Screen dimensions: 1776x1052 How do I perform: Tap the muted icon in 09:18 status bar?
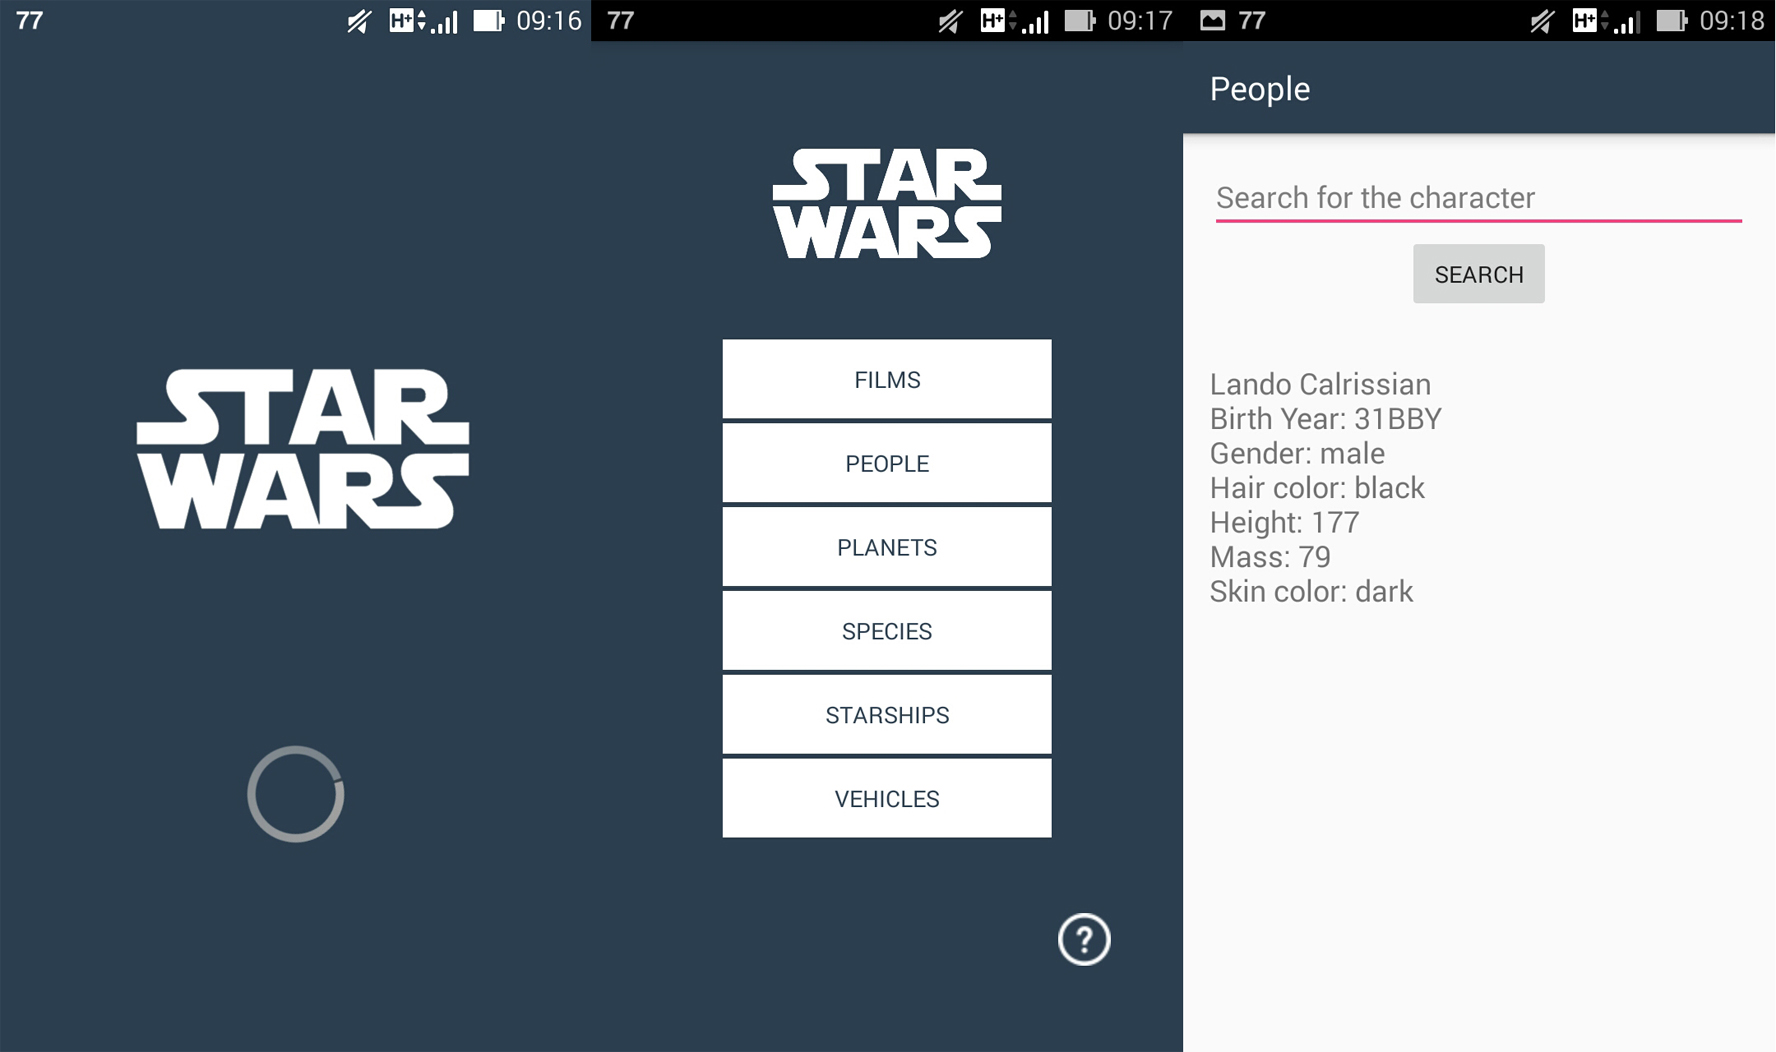[1542, 21]
